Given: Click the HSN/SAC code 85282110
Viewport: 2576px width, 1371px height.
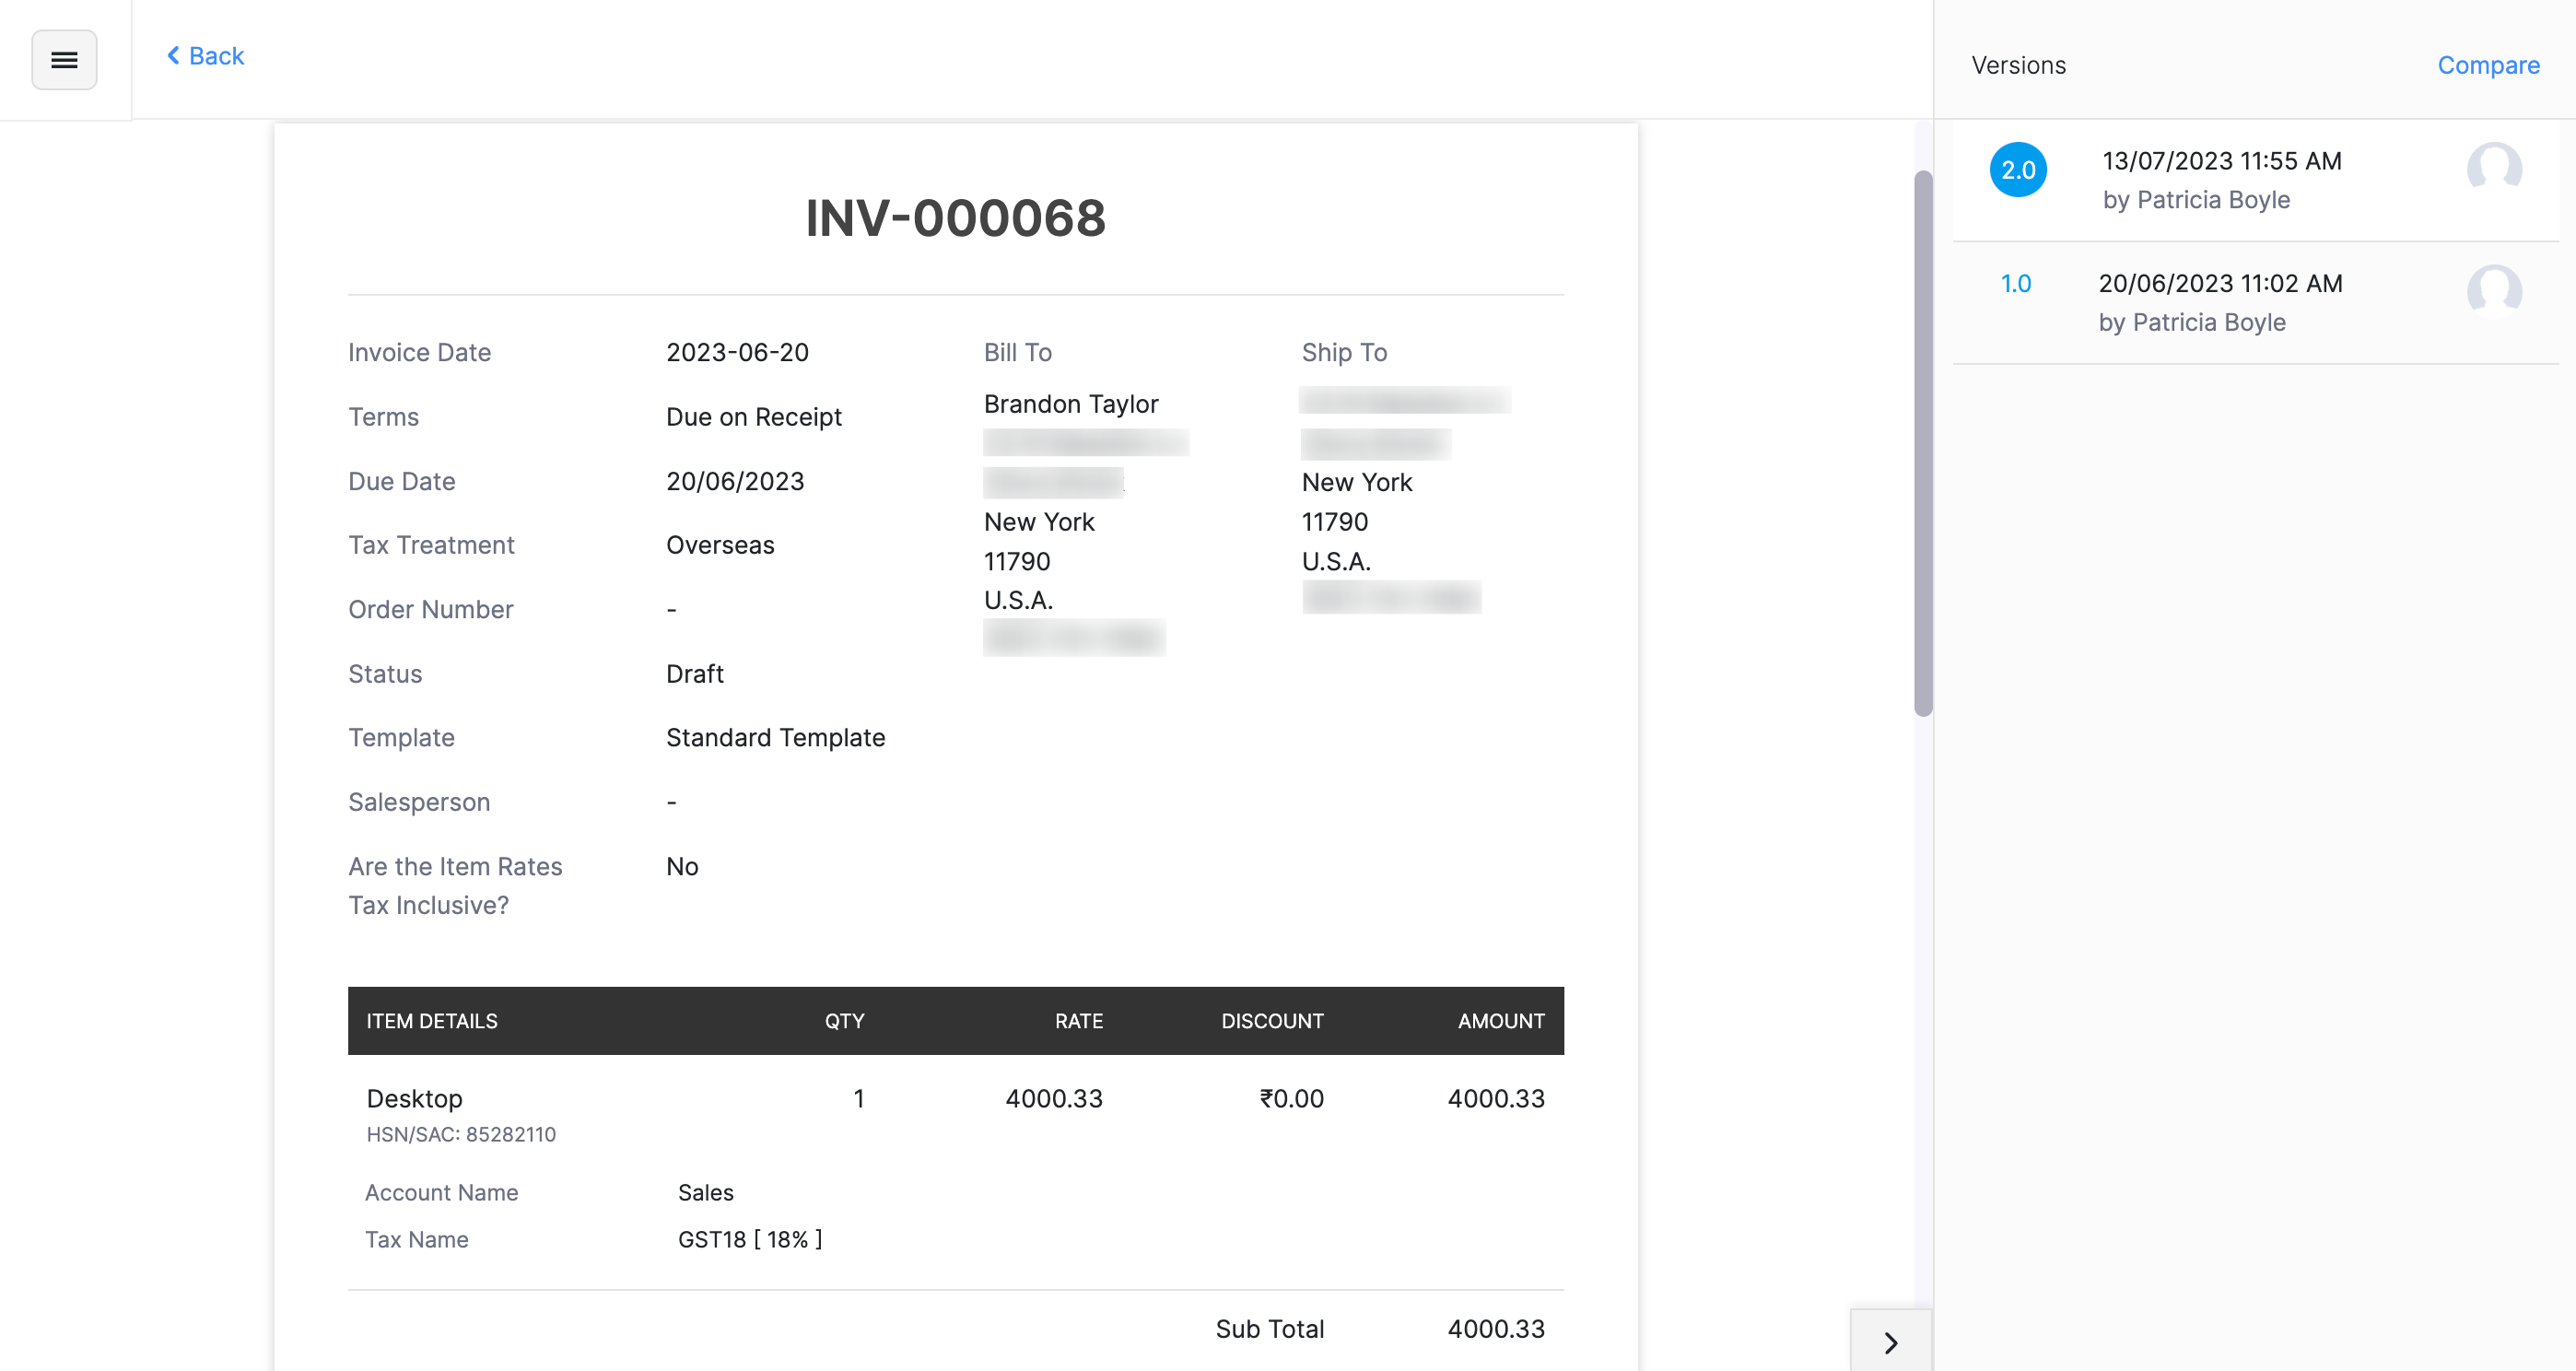Looking at the screenshot, I should tap(462, 1135).
